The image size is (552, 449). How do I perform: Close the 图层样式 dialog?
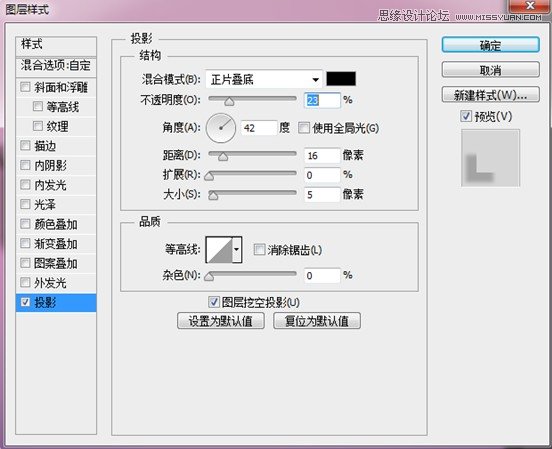pos(530,6)
